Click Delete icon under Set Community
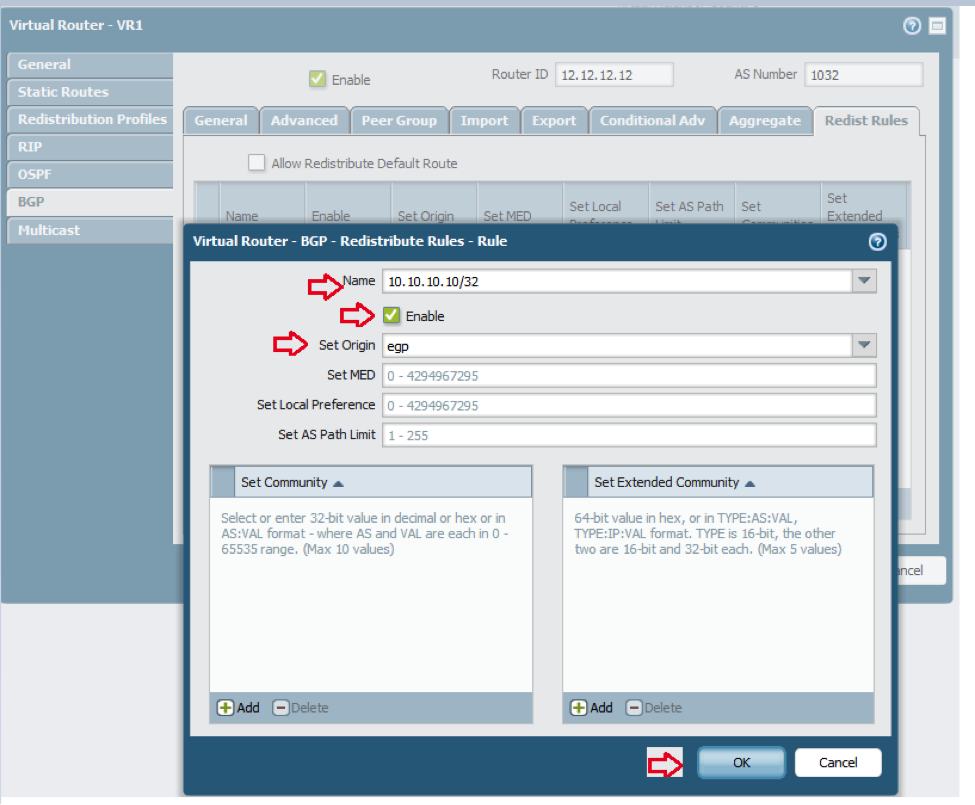The image size is (975, 805). (x=281, y=708)
